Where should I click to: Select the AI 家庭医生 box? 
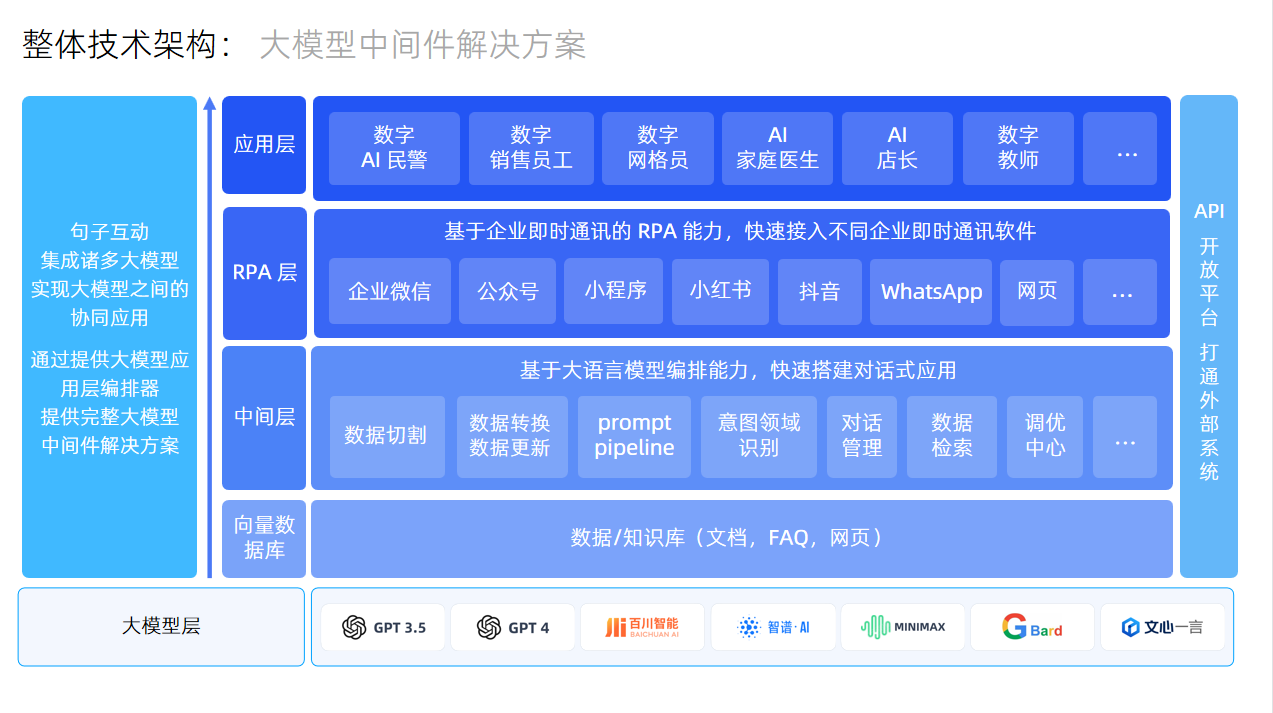tap(777, 148)
